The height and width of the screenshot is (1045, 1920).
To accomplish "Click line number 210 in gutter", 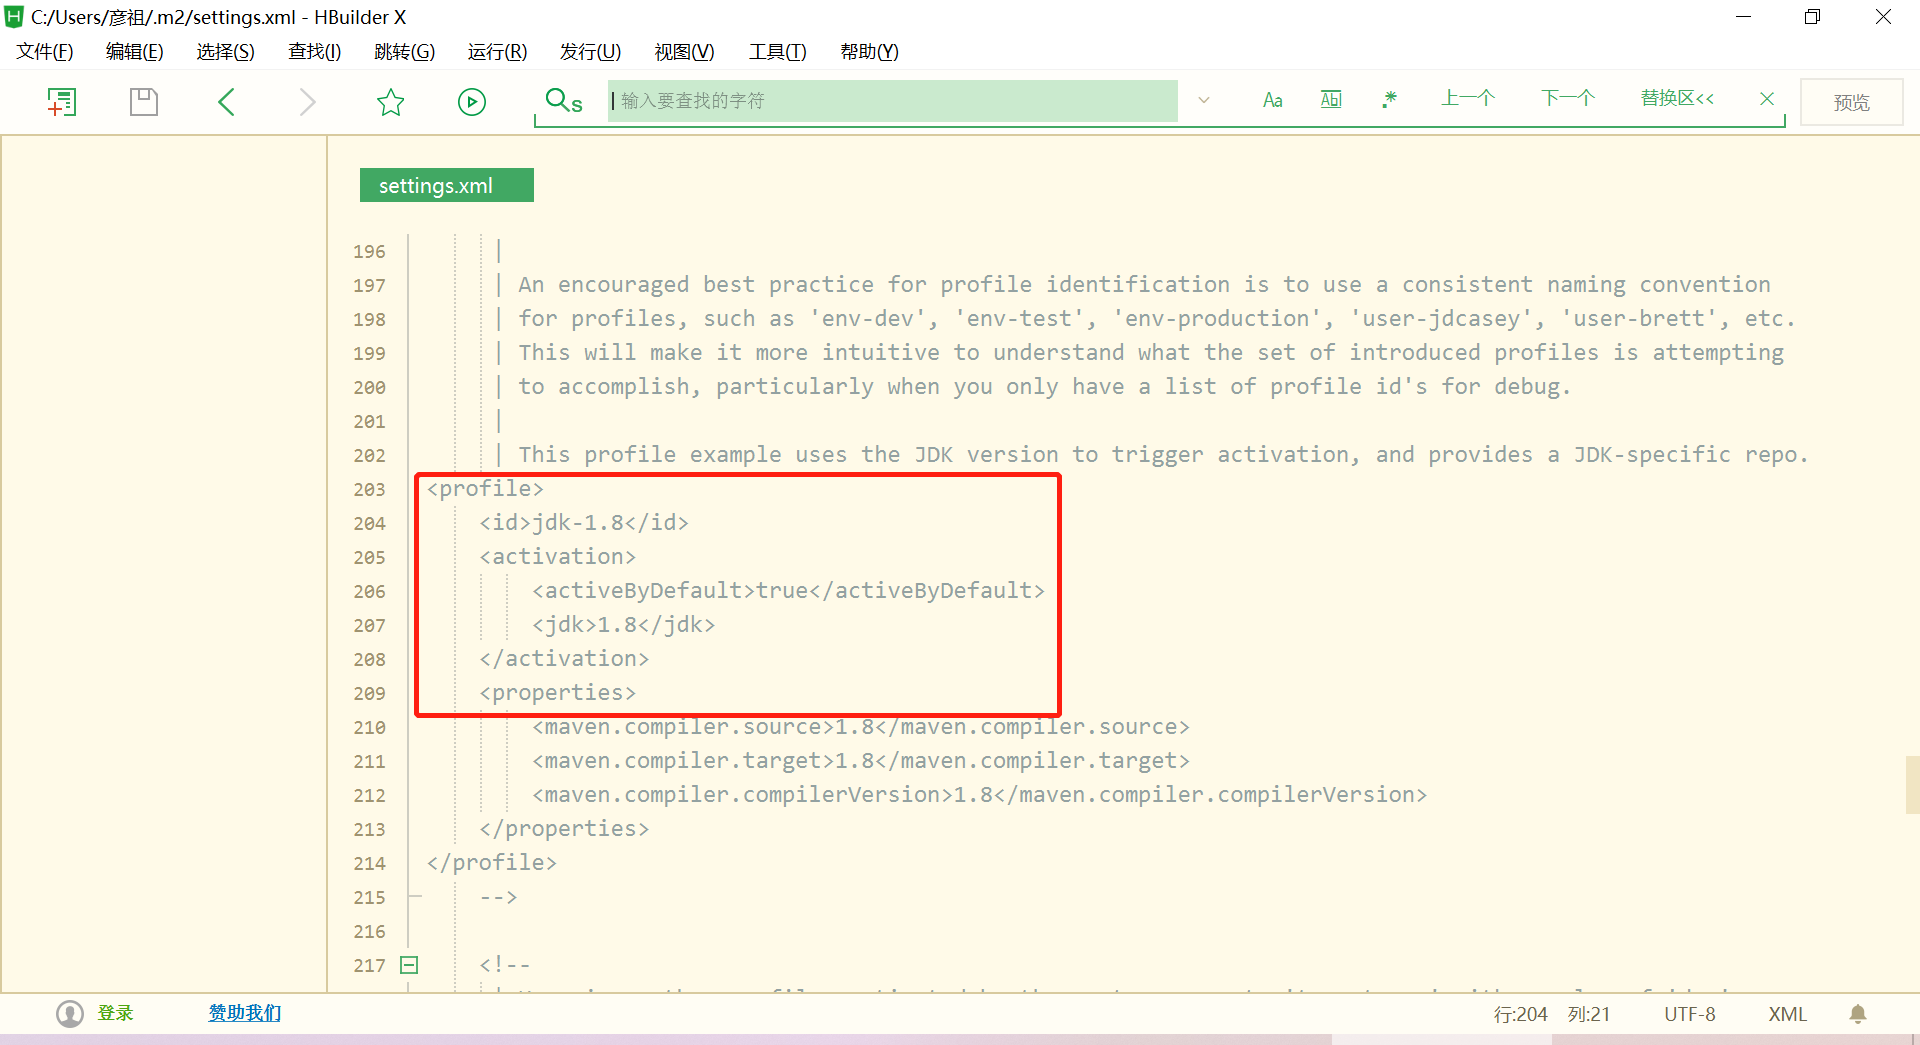I will [x=369, y=727].
